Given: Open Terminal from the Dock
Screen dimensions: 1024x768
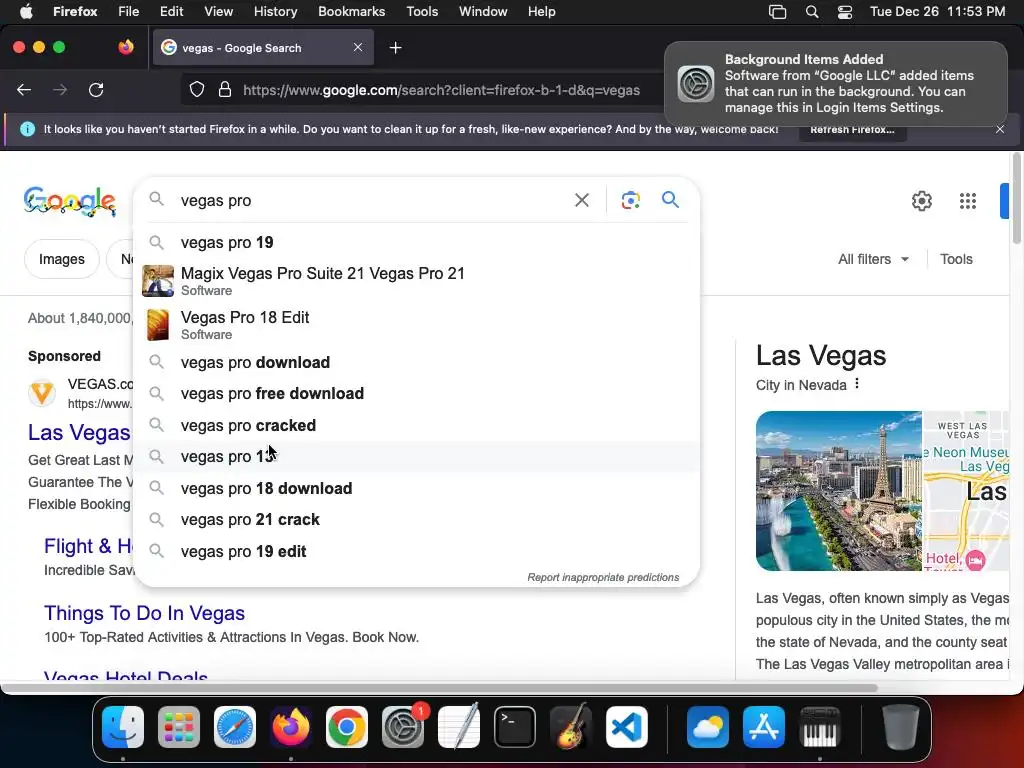Looking at the screenshot, I should pos(515,727).
